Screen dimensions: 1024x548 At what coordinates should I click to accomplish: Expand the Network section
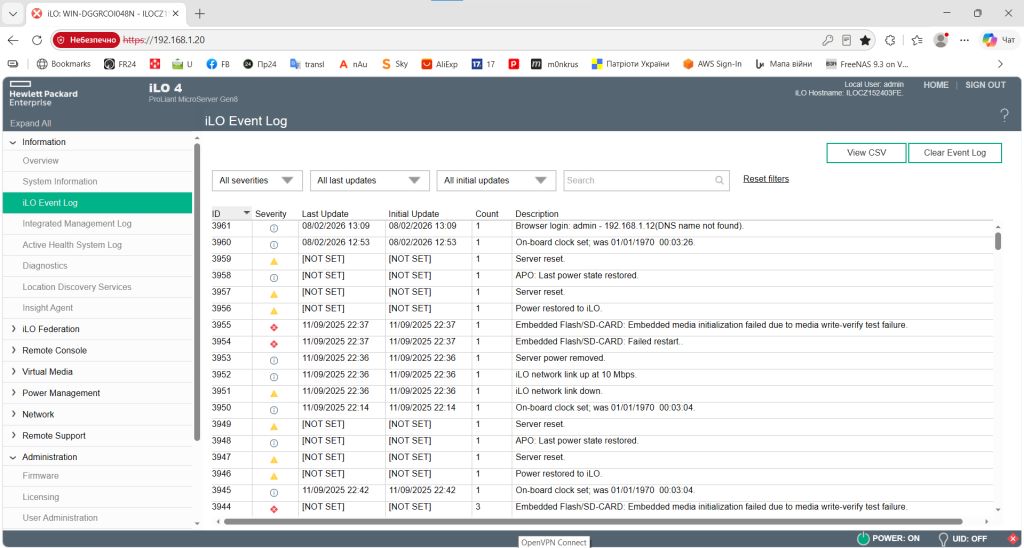tap(13, 414)
